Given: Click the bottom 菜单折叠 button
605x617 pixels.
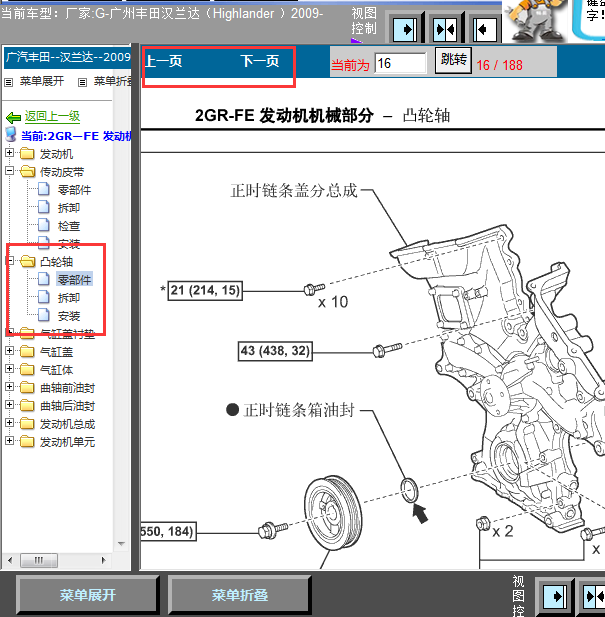Looking at the screenshot, I should [x=239, y=595].
